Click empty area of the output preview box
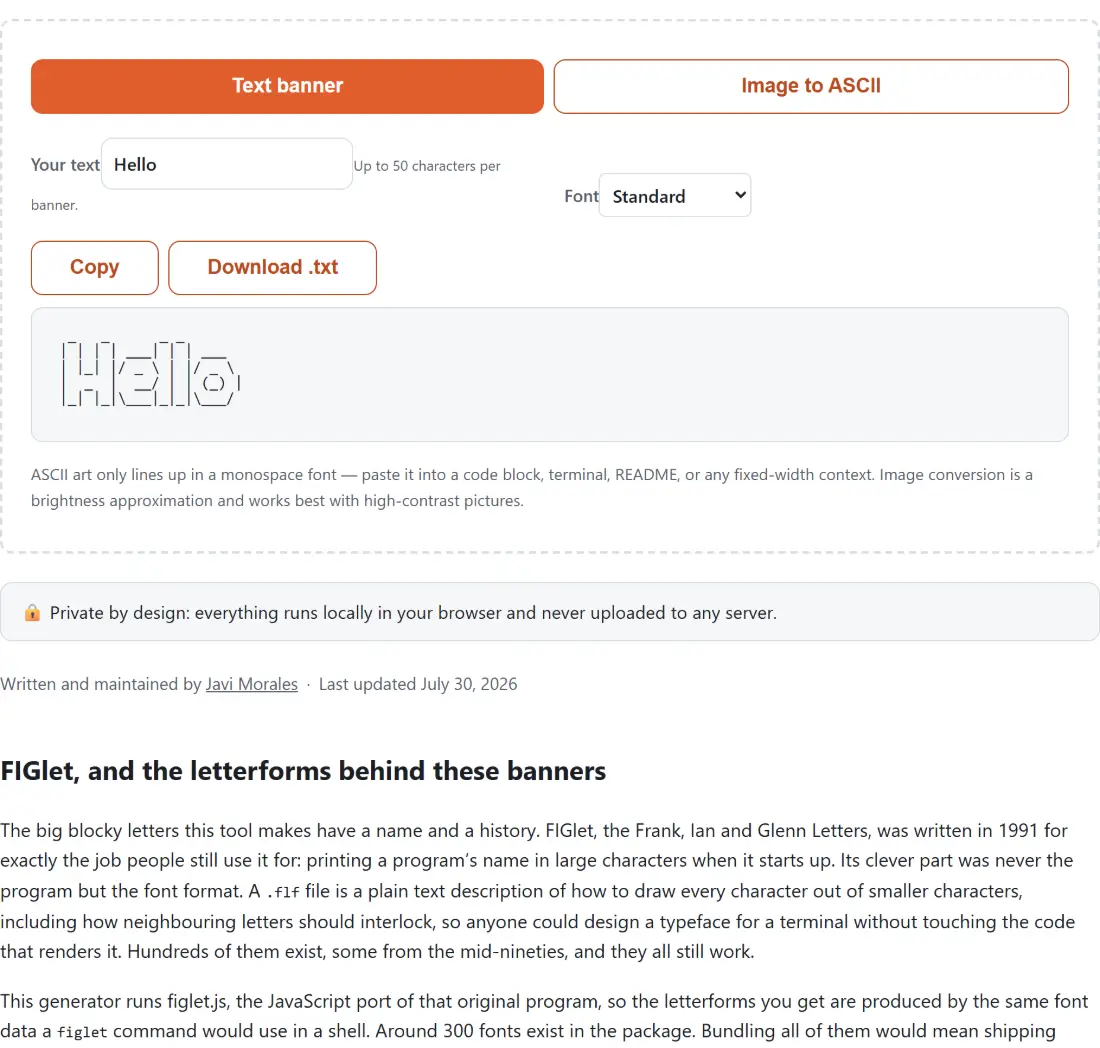The width and height of the screenshot is (1100, 1048). tap(652, 374)
